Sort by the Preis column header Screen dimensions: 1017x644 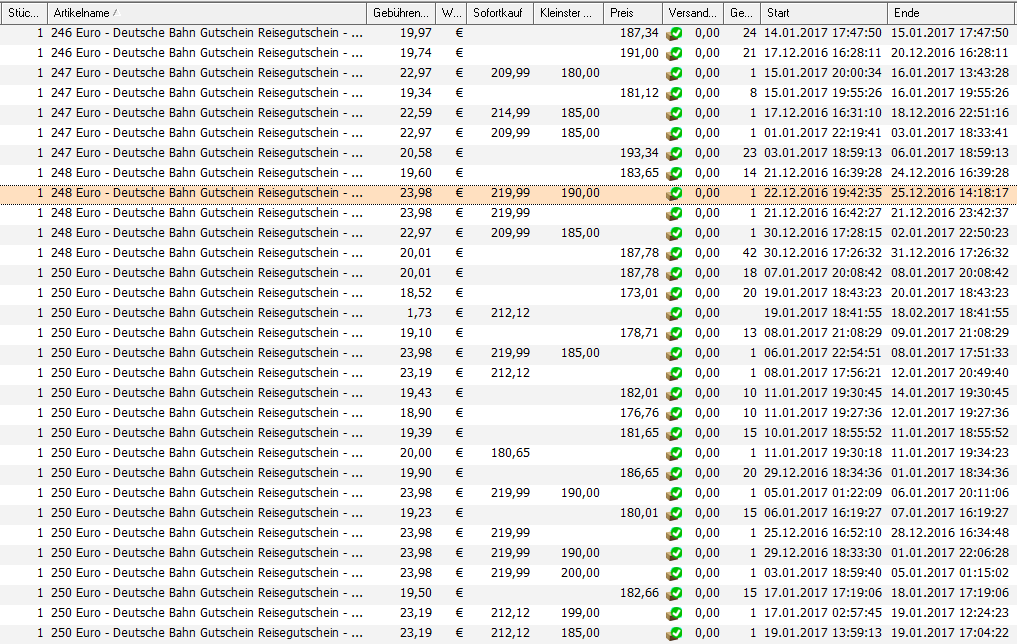pyautogui.click(x=632, y=12)
